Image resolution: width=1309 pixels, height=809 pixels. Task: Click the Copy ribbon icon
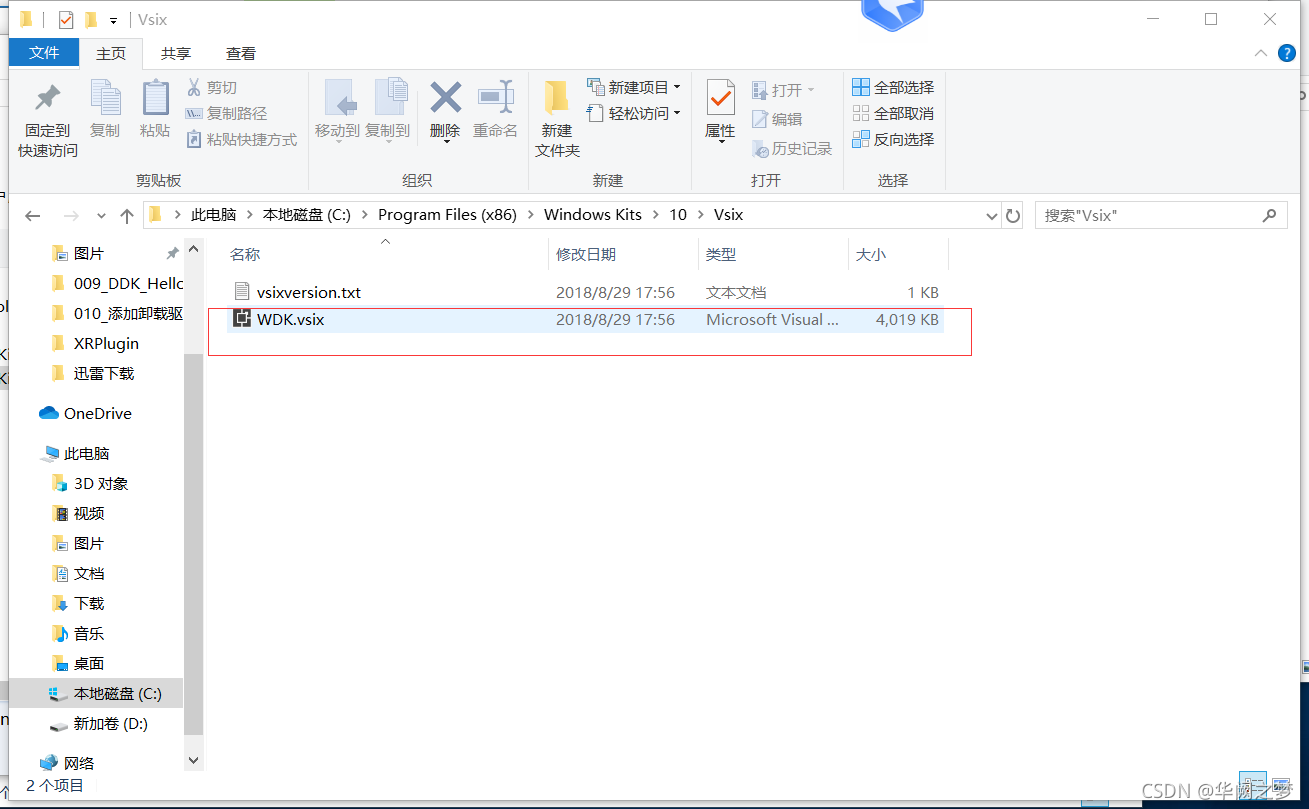point(105,110)
